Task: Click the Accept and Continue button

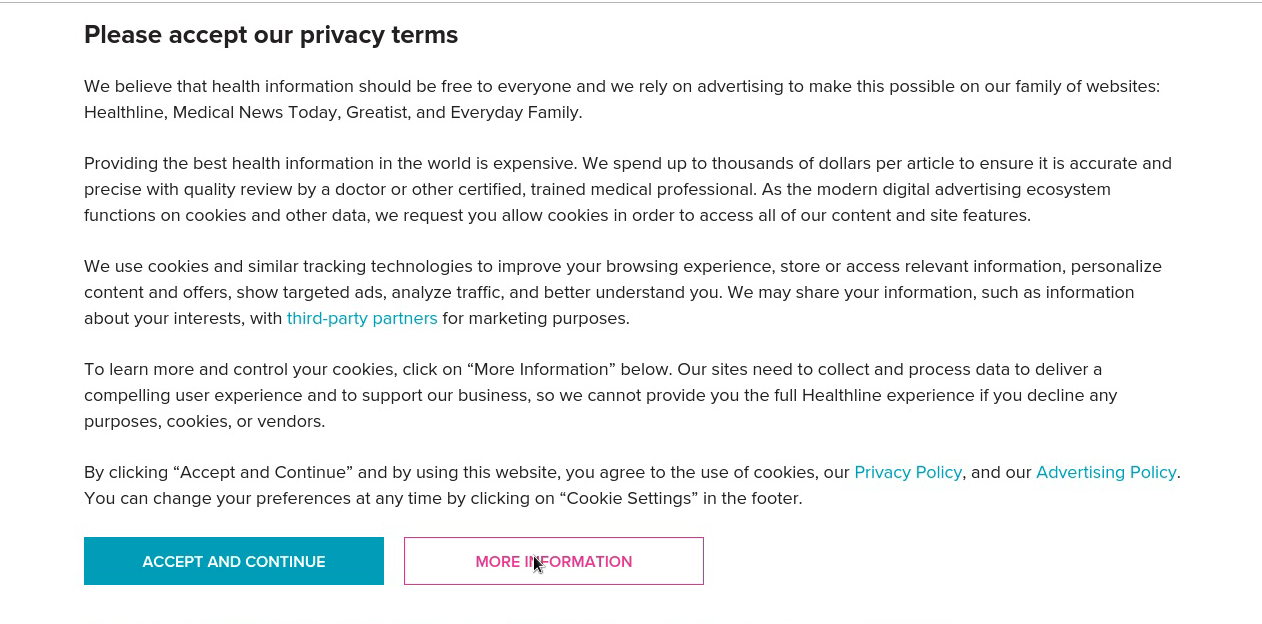Action: (234, 561)
